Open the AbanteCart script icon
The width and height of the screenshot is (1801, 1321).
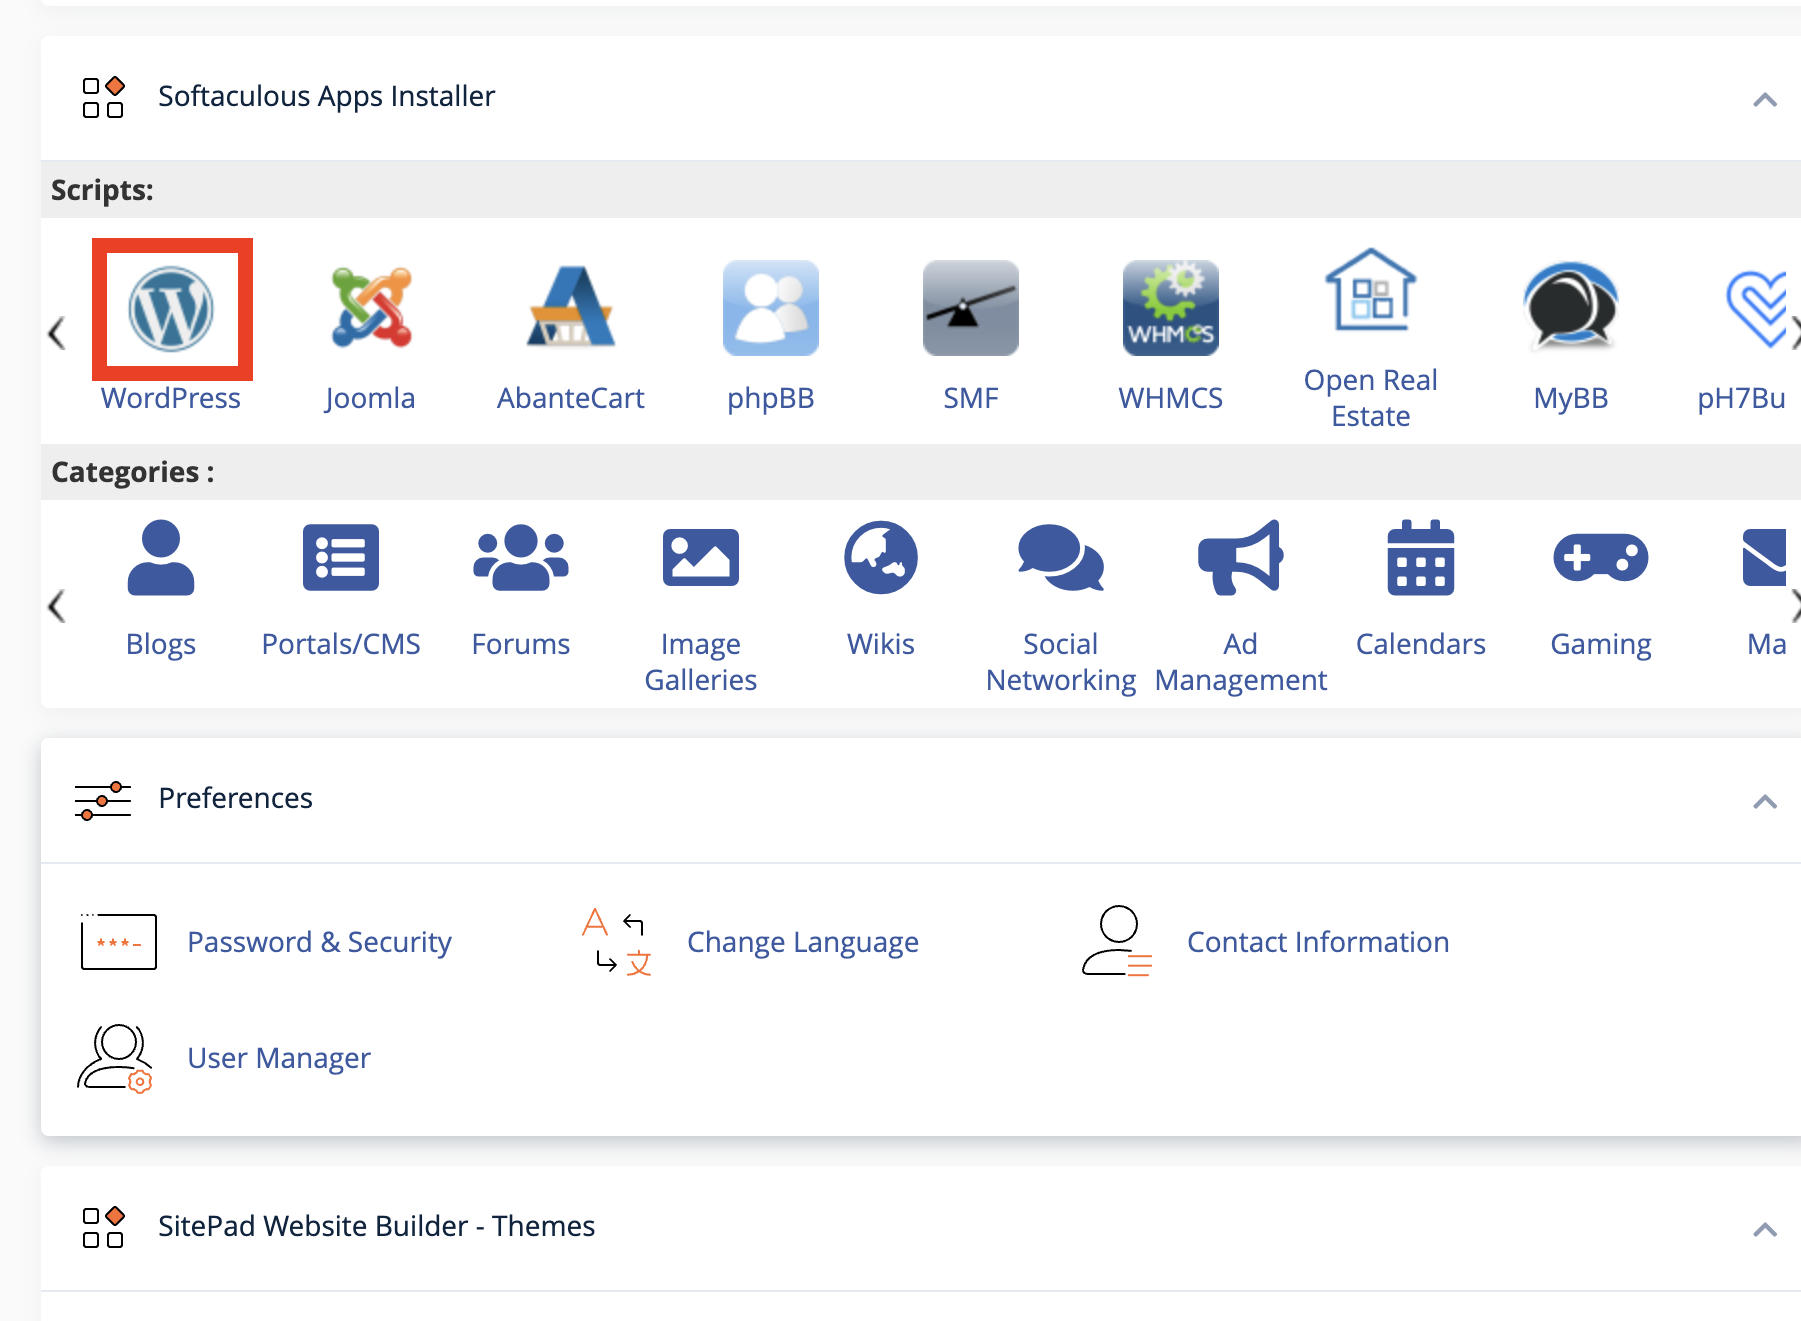tap(571, 306)
